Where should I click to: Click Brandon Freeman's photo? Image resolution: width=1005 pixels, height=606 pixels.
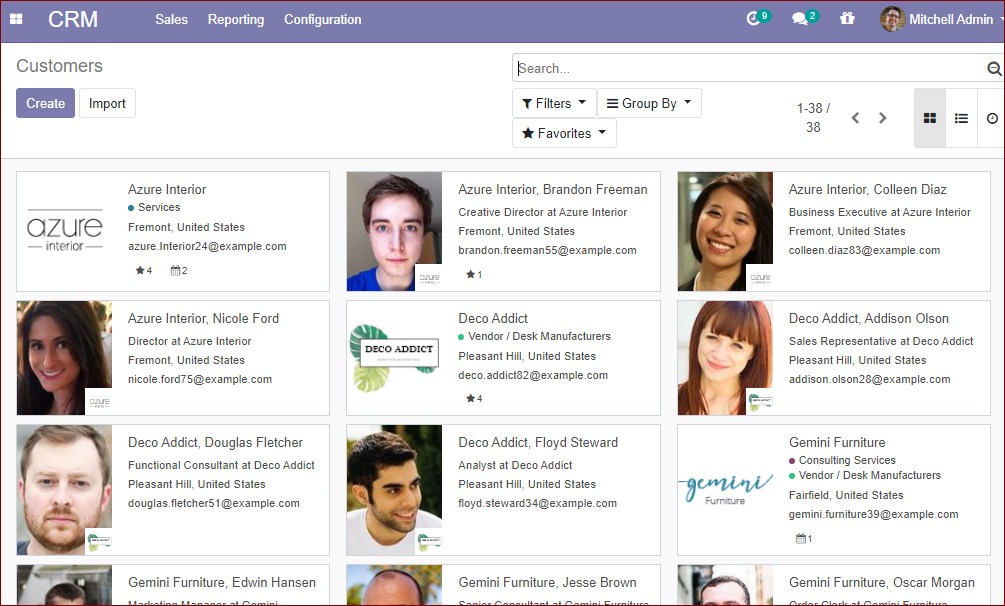[x=394, y=231]
